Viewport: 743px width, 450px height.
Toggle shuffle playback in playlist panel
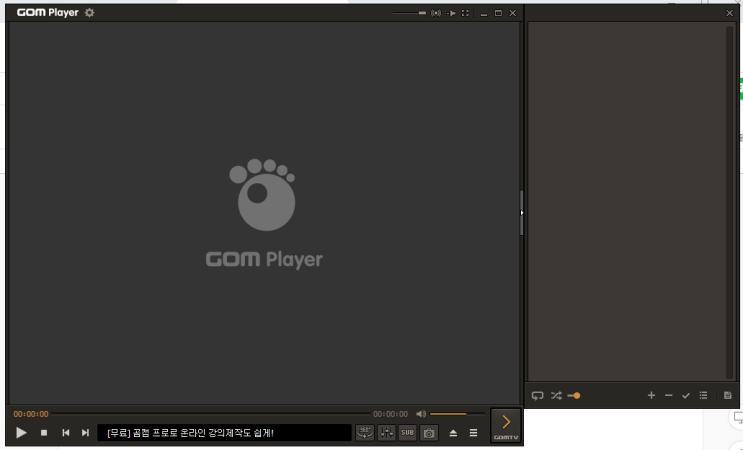556,396
